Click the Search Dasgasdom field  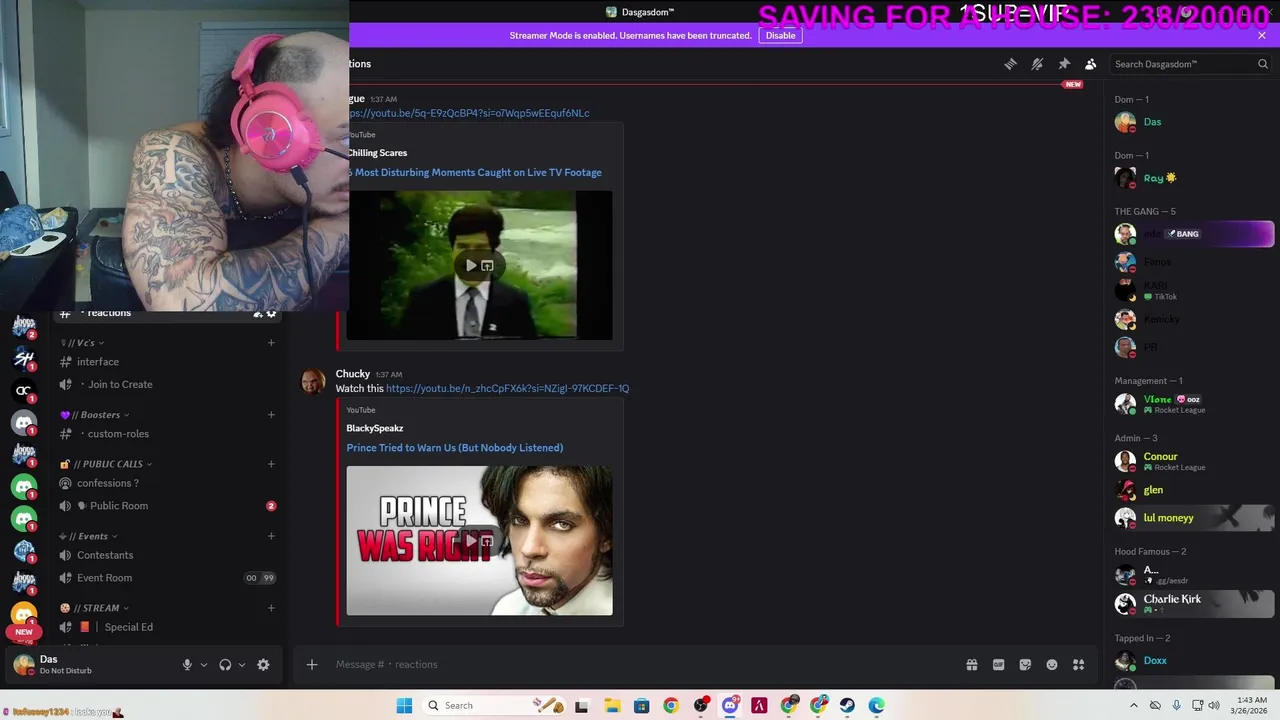click(1190, 64)
